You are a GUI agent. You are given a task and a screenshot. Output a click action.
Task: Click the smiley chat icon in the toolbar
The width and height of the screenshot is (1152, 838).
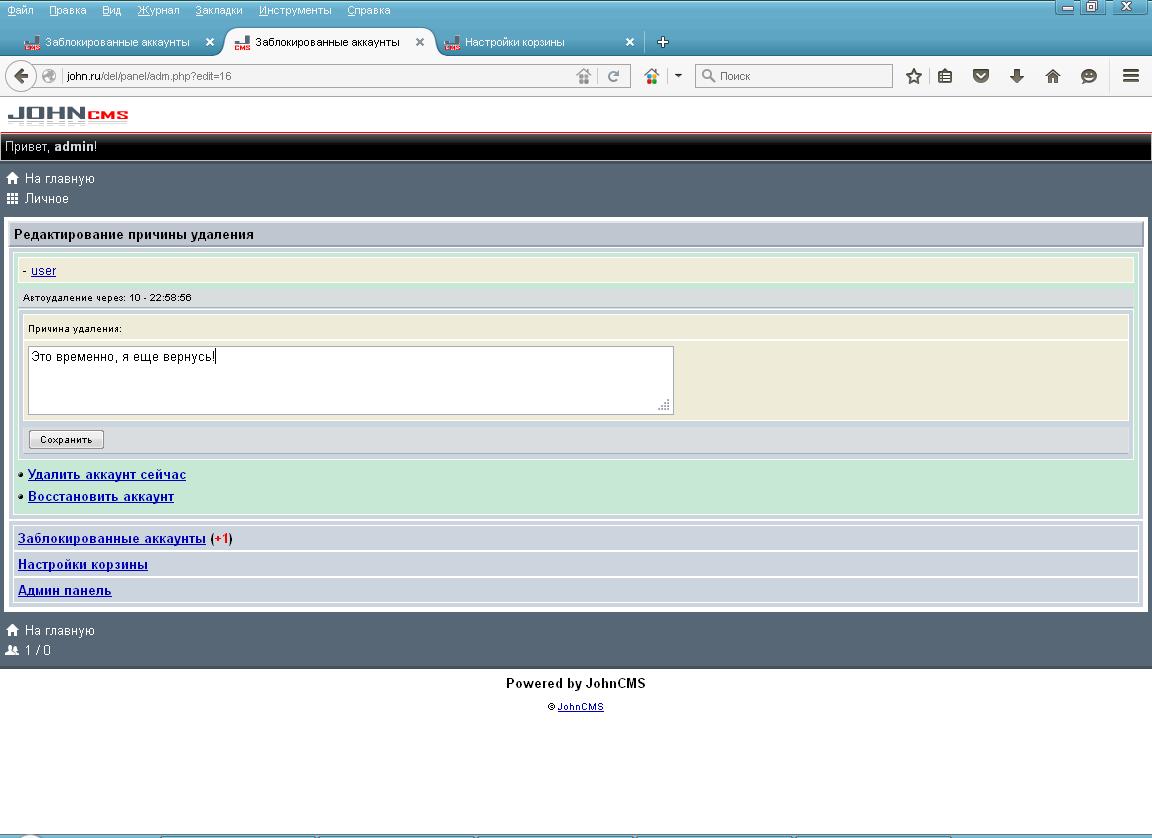click(x=1089, y=76)
